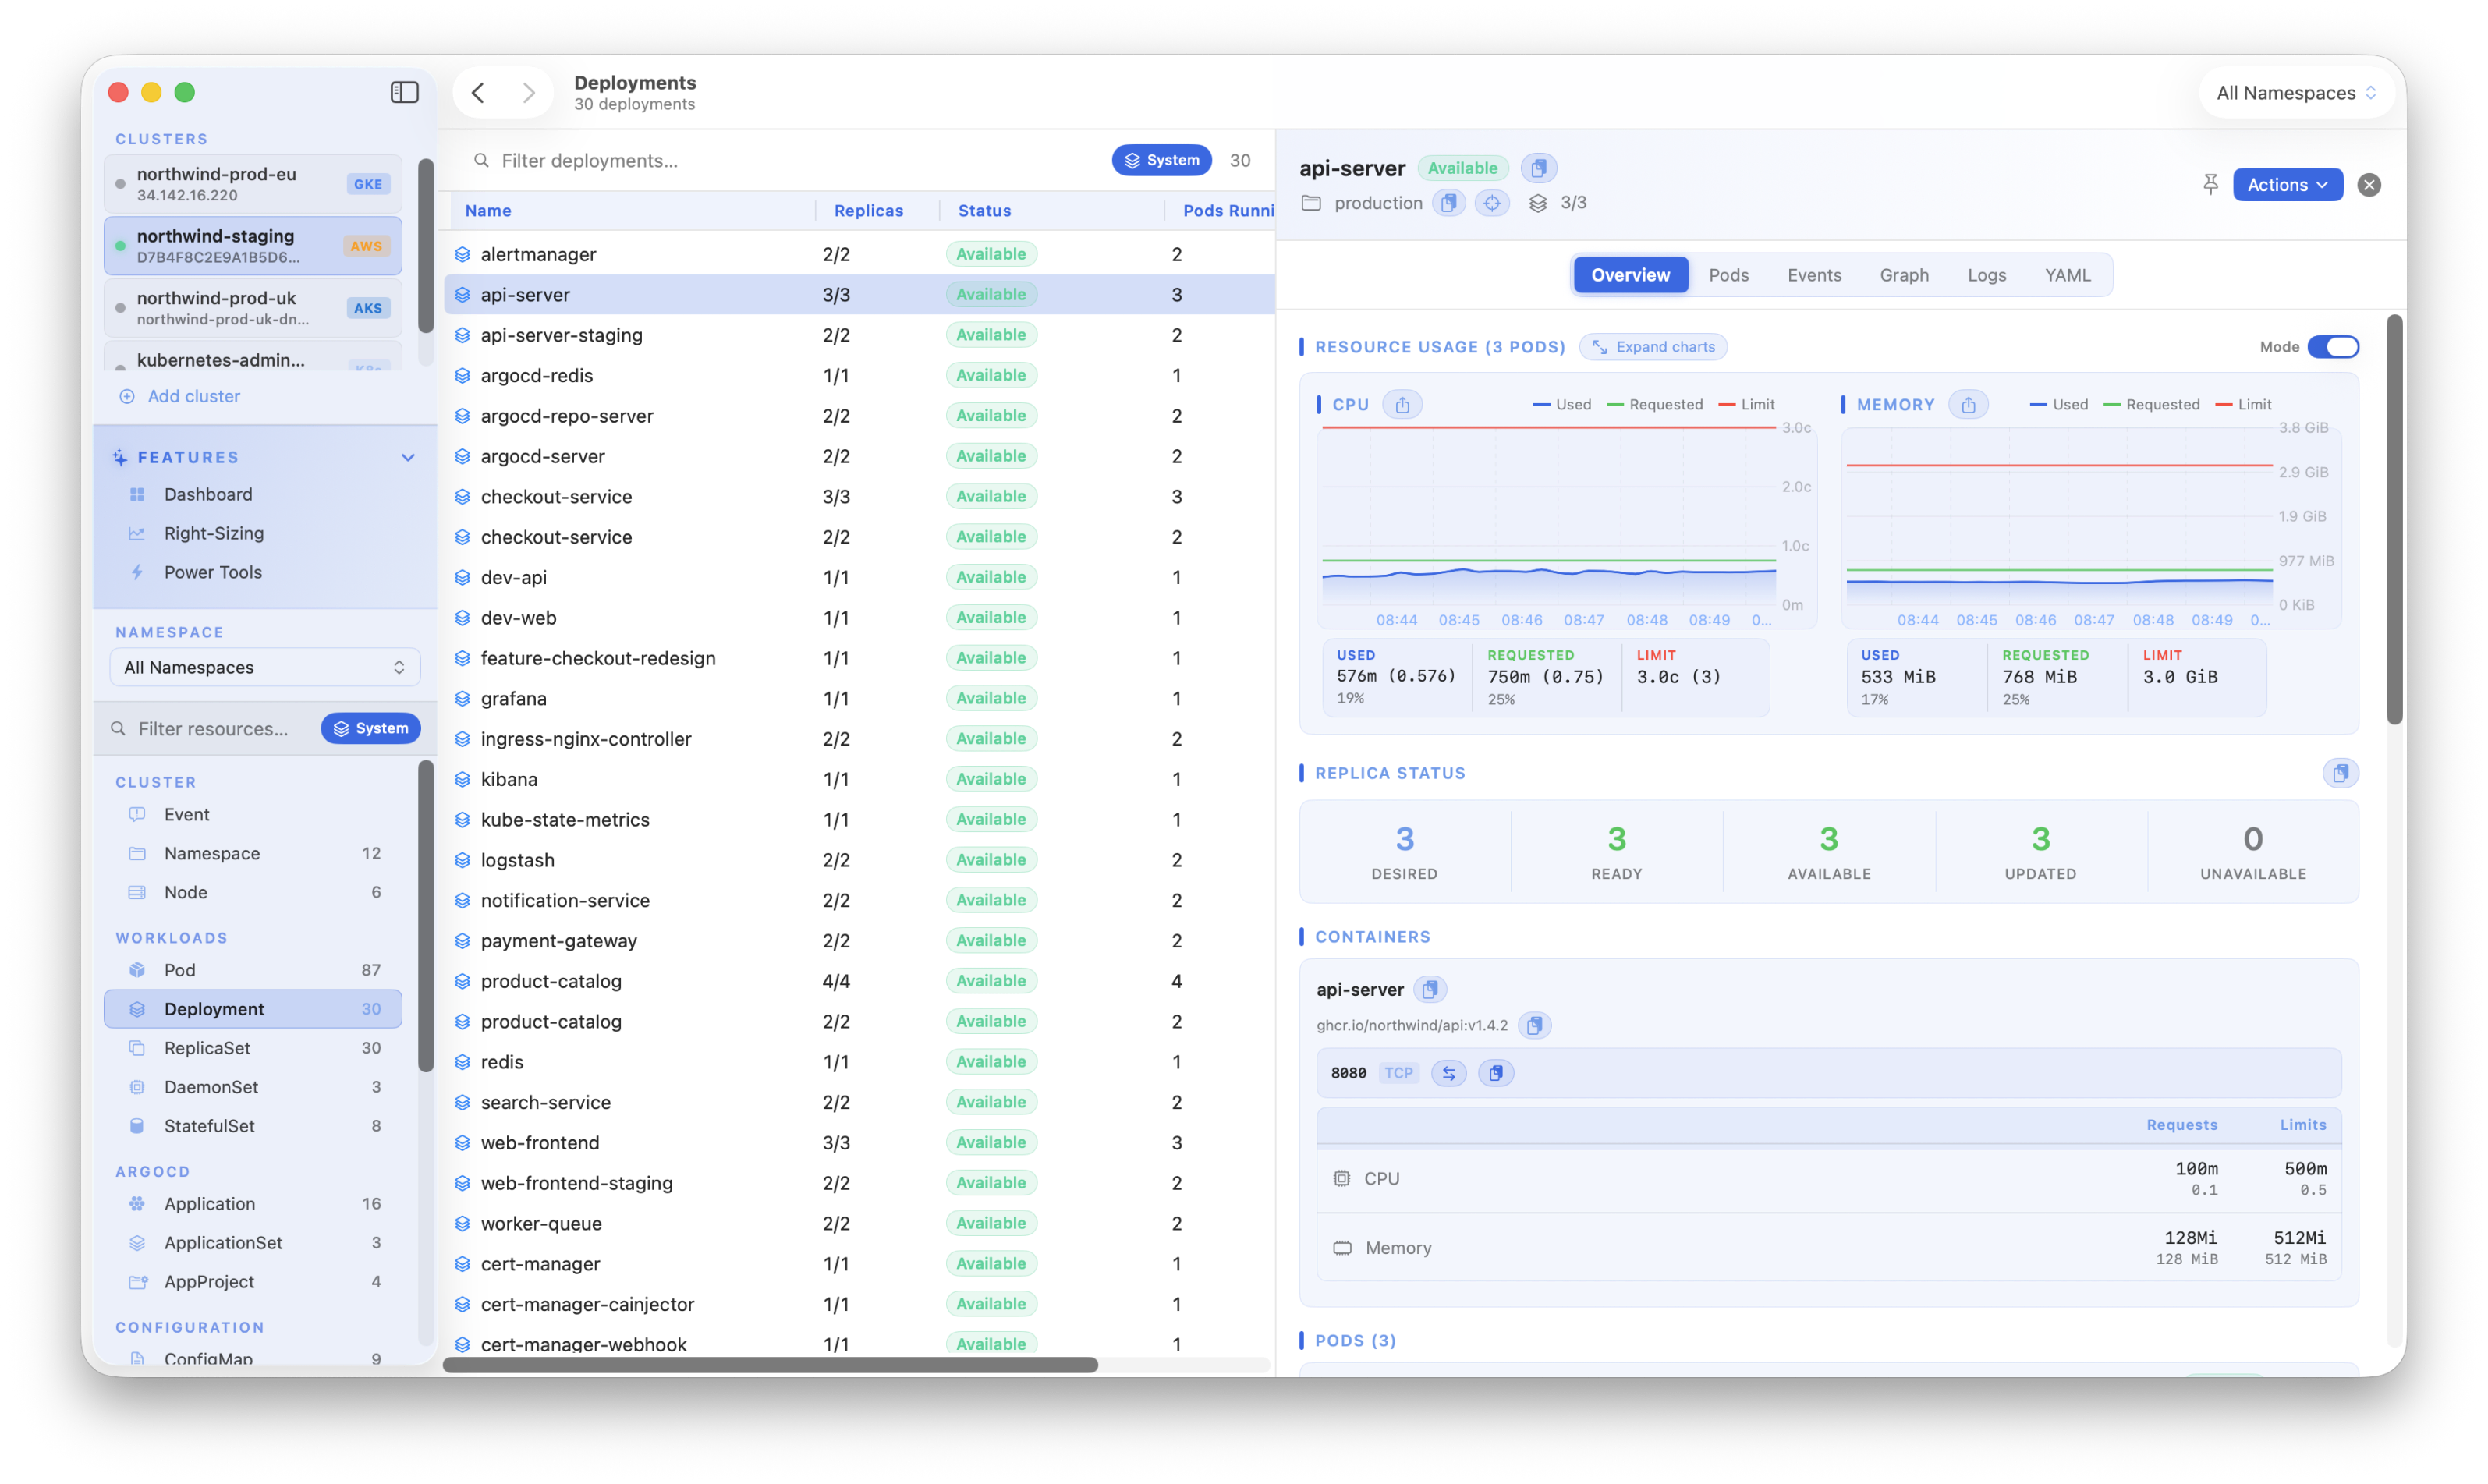Switch to the YAML tab
2488x1484 pixels.
click(2067, 275)
